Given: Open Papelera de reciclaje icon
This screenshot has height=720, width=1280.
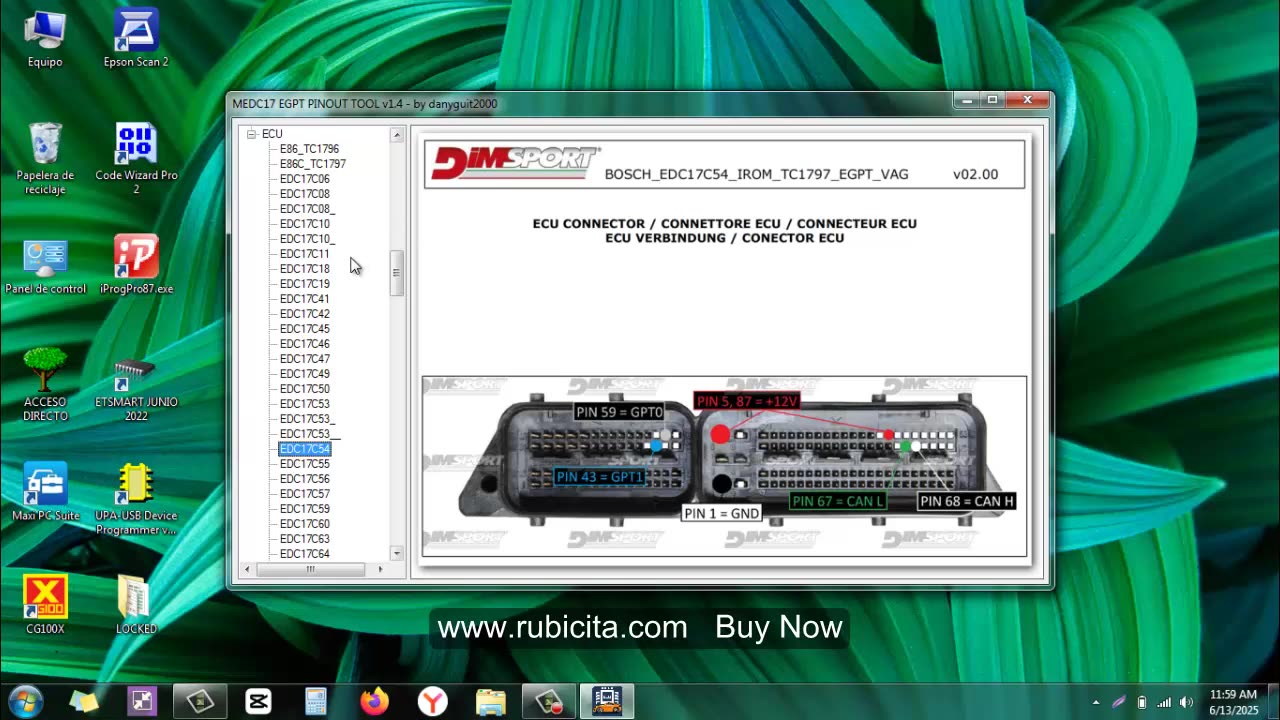Looking at the screenshot, I should coord(45,158).
